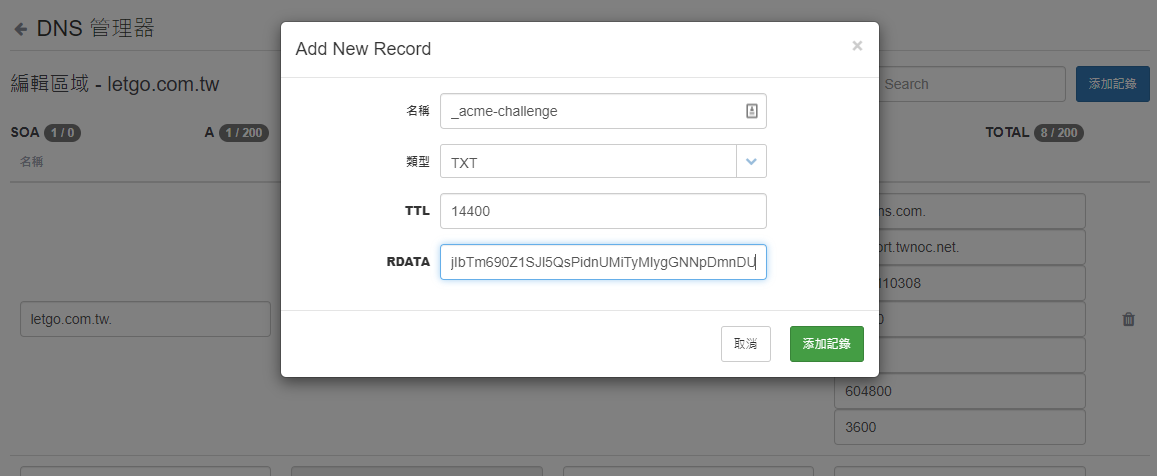Click the back arrow beside DNS 管理器
Viewport: 1157px width, 476px height.
point(20,29)
